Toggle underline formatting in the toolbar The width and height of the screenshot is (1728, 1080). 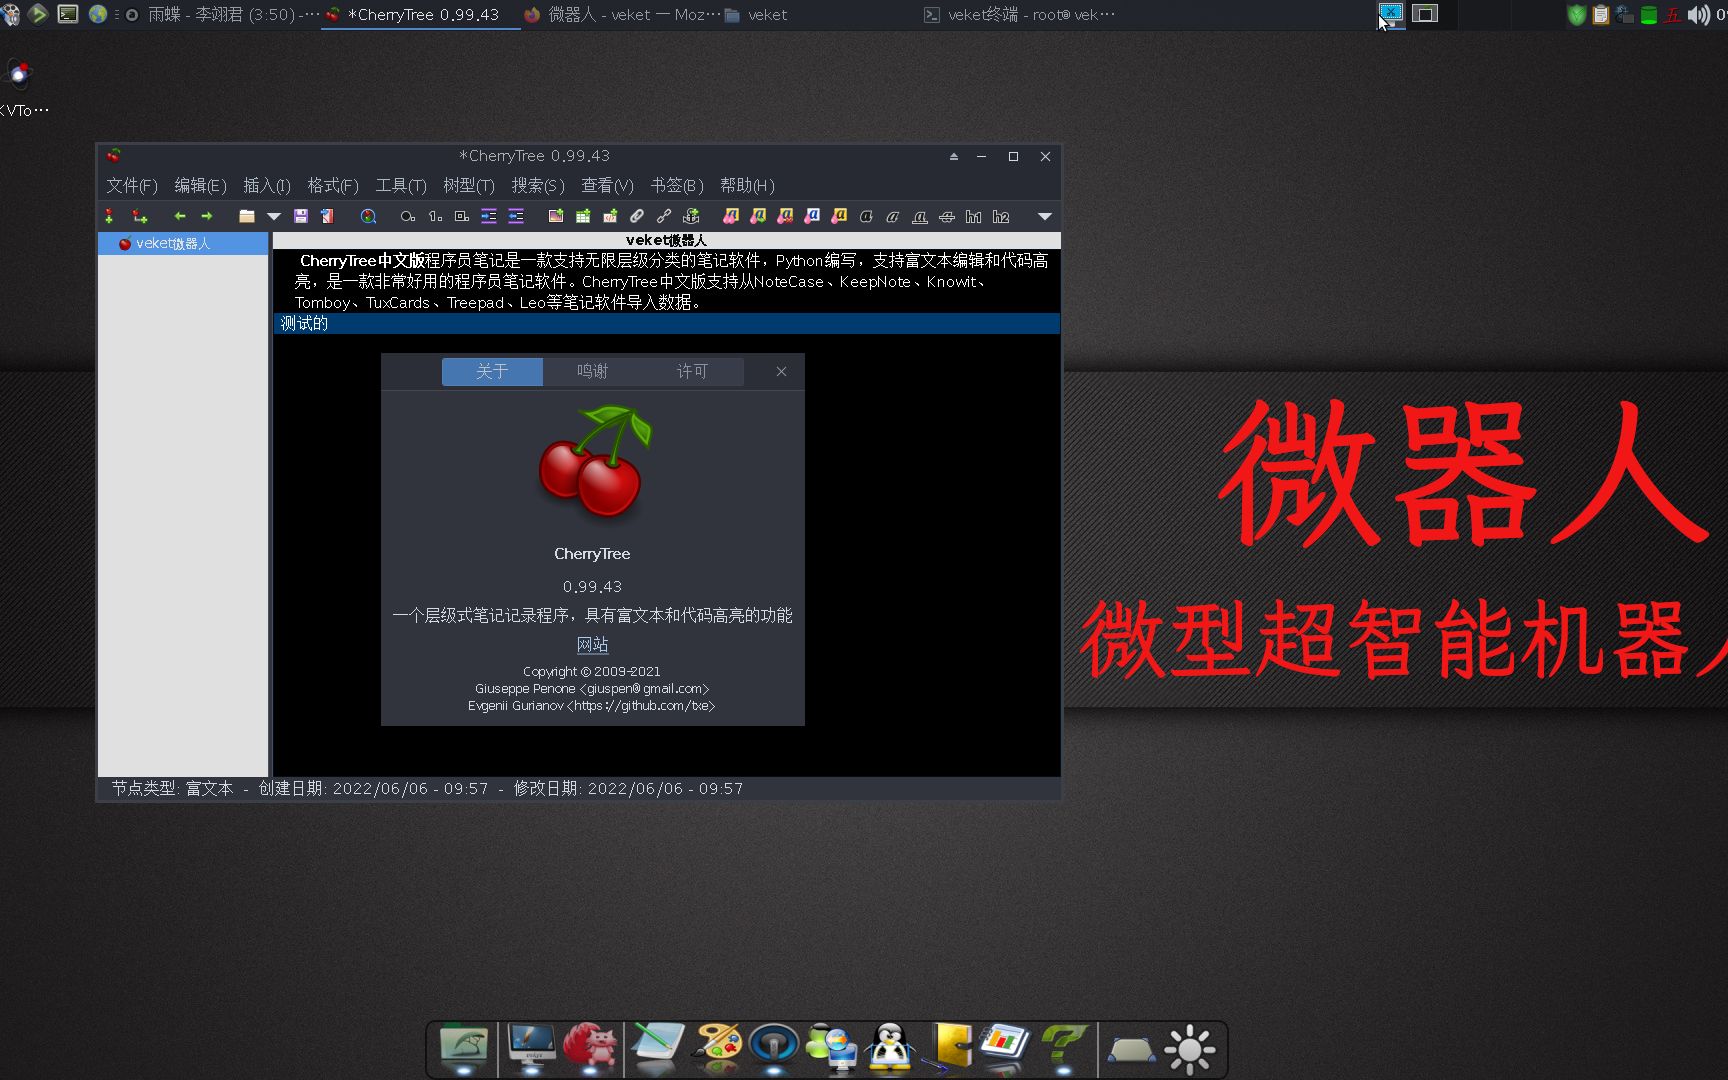920,216
